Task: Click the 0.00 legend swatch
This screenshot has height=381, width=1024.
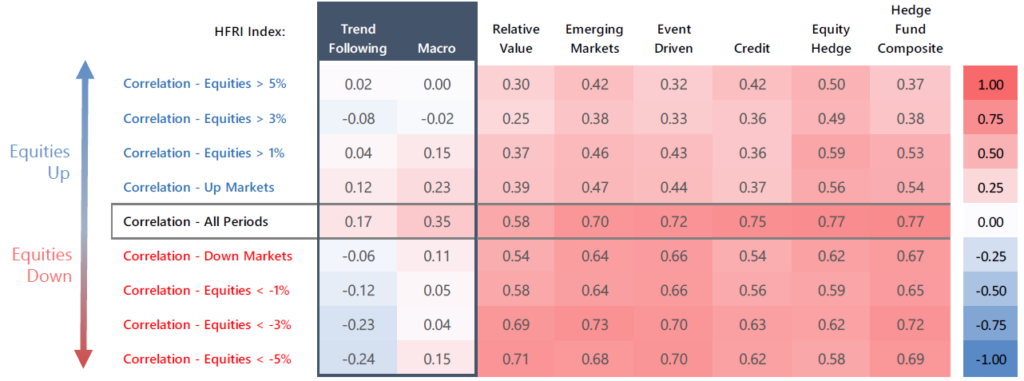Action: (x=990, y=222)
